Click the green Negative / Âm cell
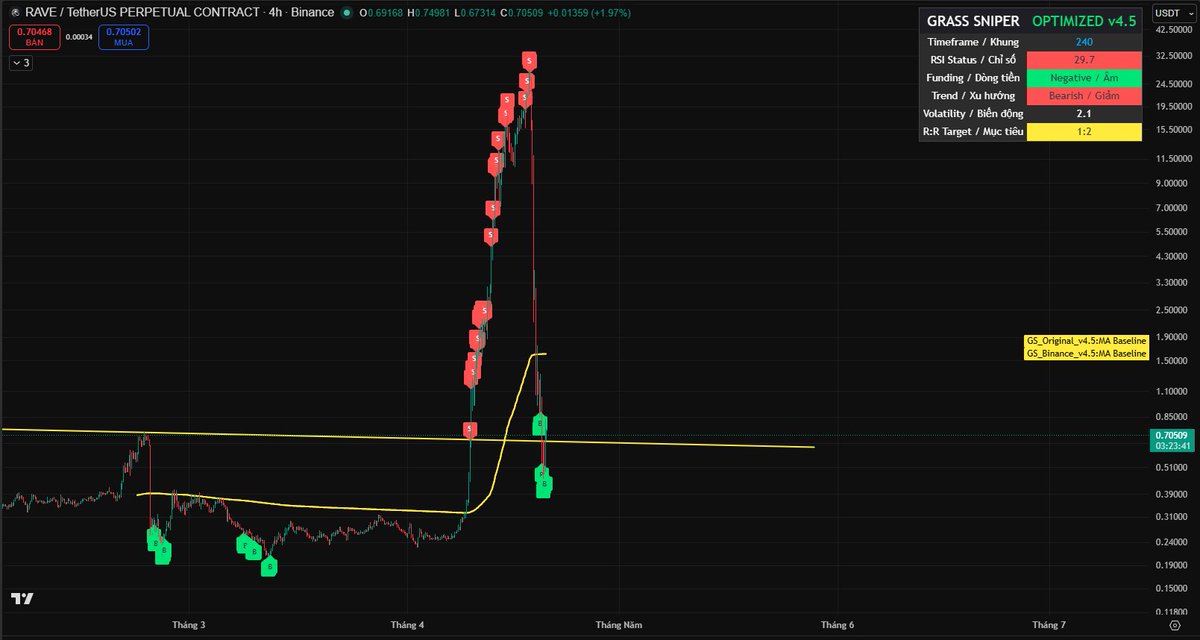The image size is (1200, 640). pos(1084,78)
